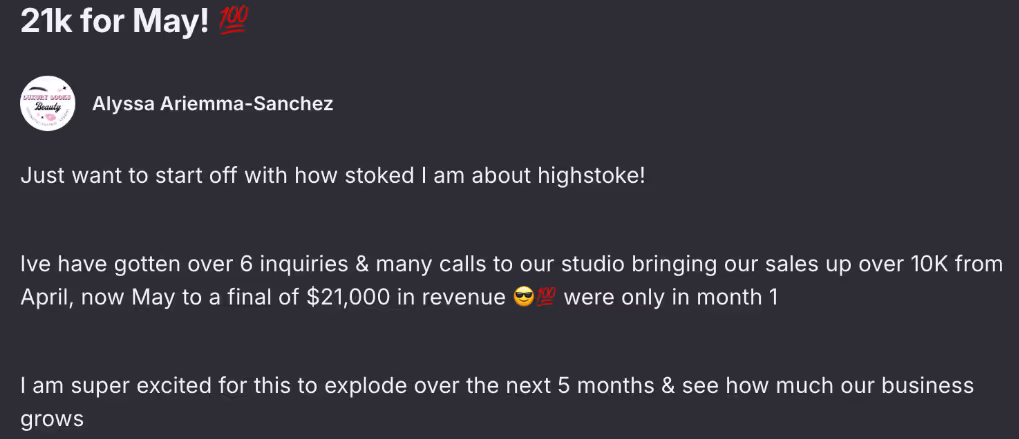Click the 100 emoji after the sunglasses emoji
The width and height of the screenshot is (1019, 439).
pos(546,298)
